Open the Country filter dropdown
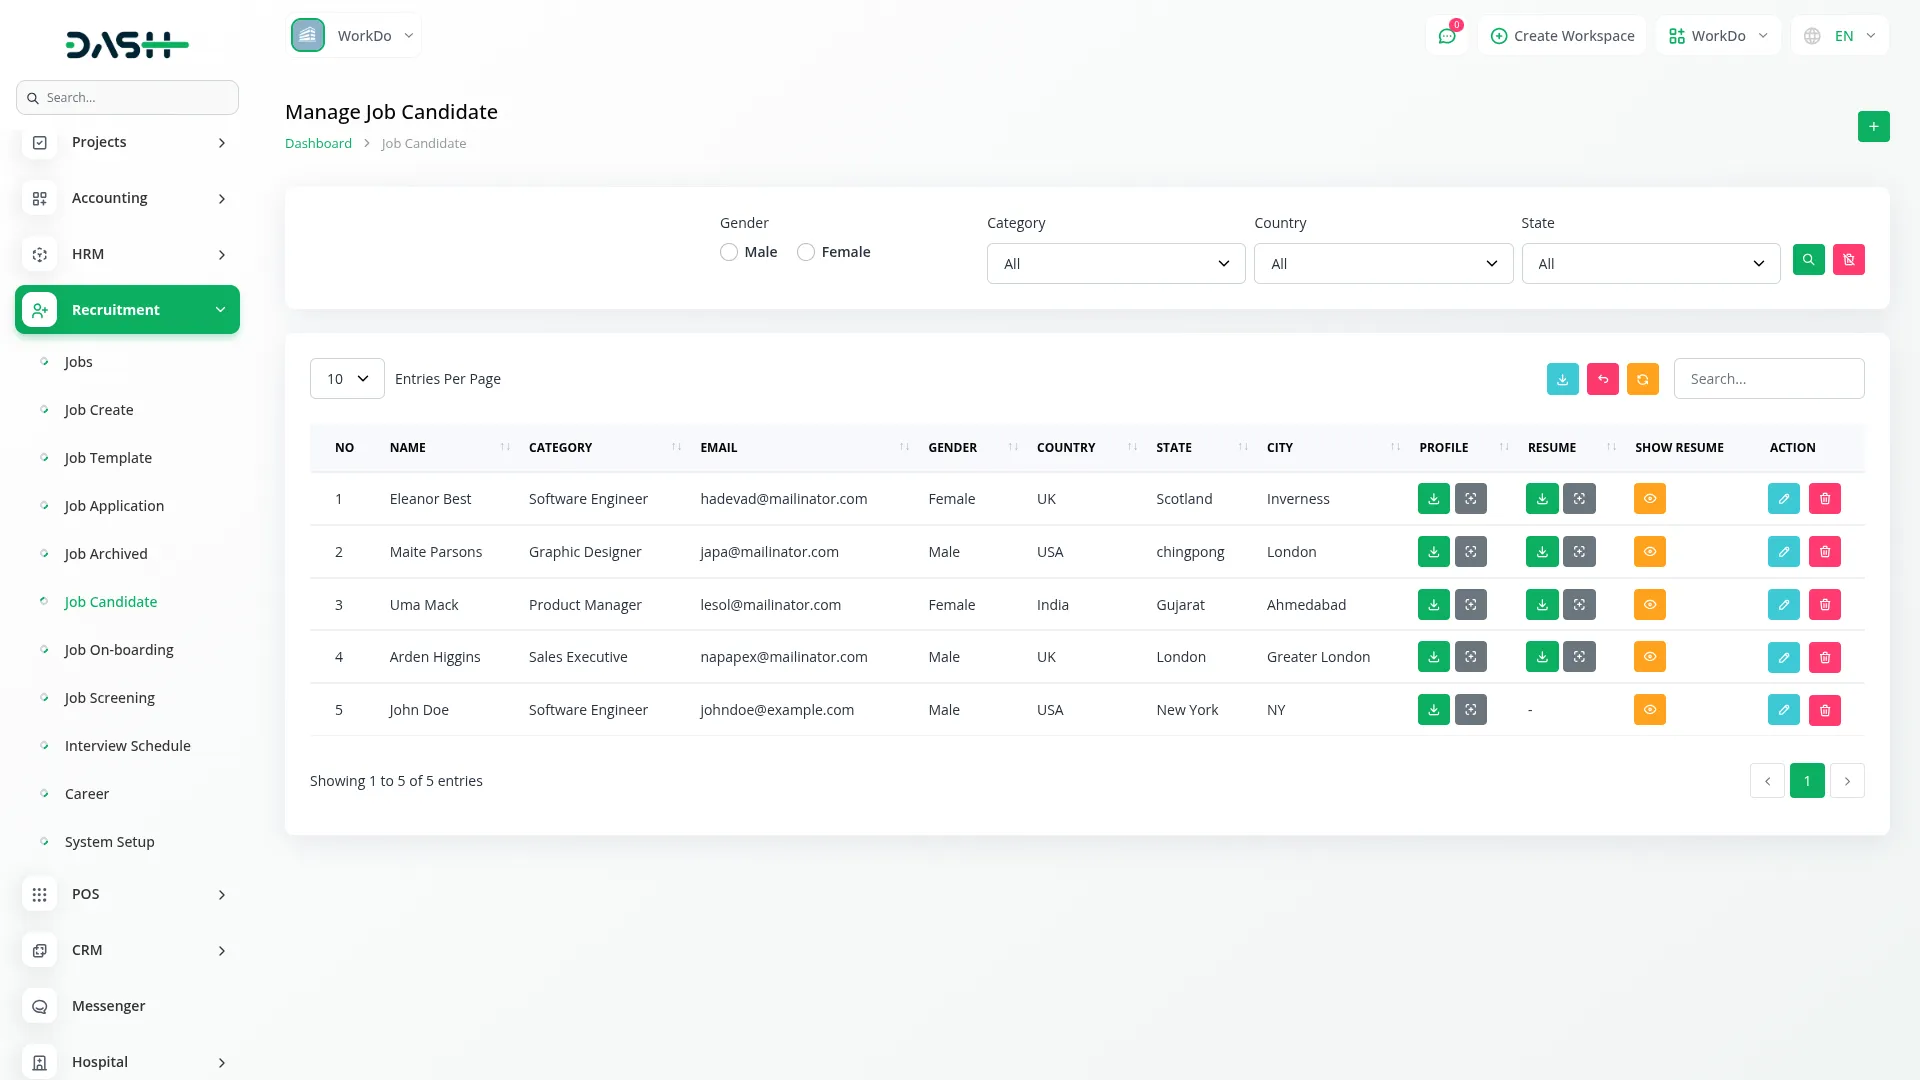The width and height of the screenshot is (1920, 1080). [x=1382, y=264]
